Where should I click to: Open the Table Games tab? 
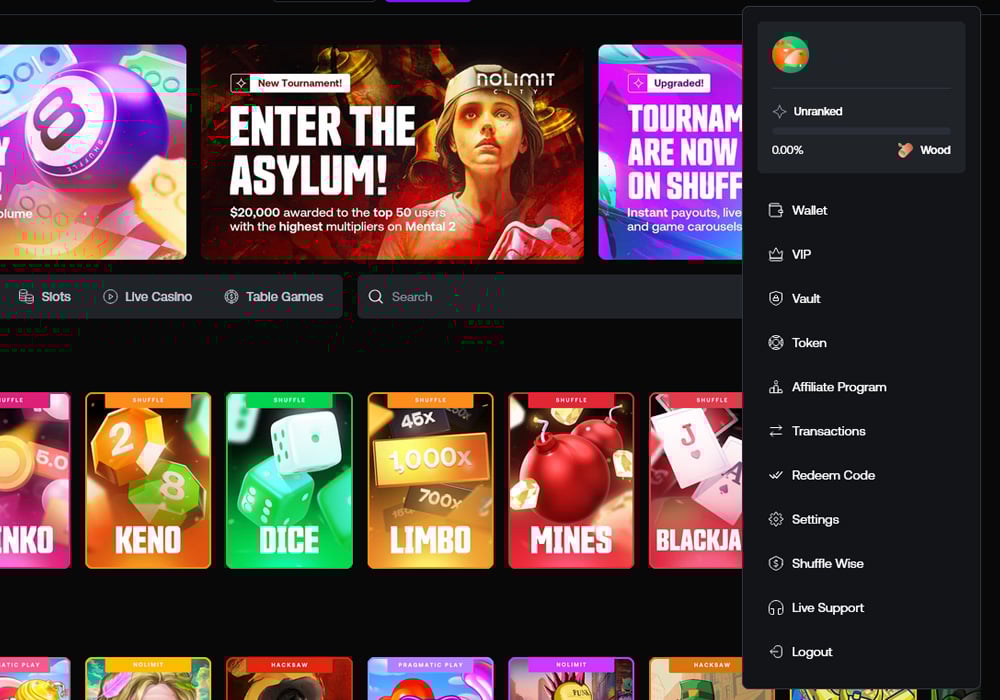click(x=273, y=297)
